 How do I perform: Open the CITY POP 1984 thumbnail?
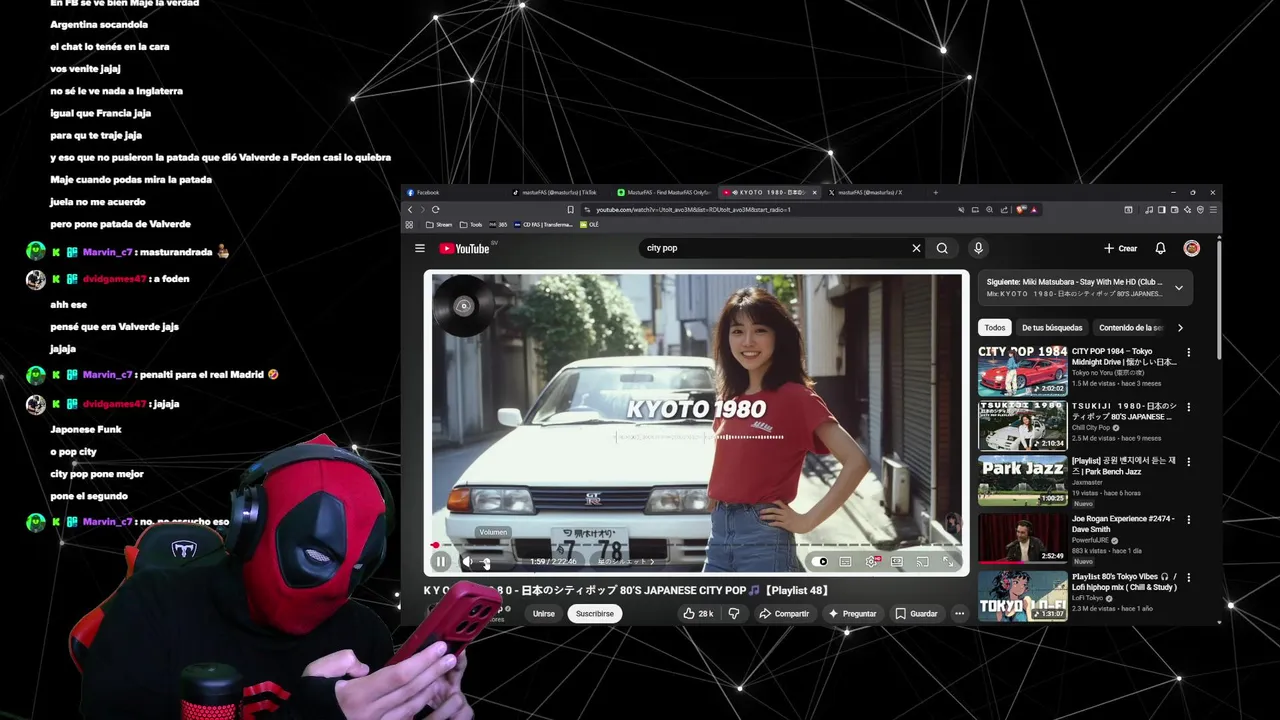click(1022, 371)
